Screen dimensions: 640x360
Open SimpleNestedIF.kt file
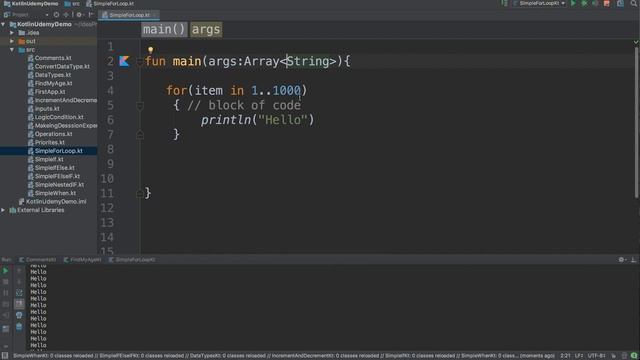[x=56, y=185]
